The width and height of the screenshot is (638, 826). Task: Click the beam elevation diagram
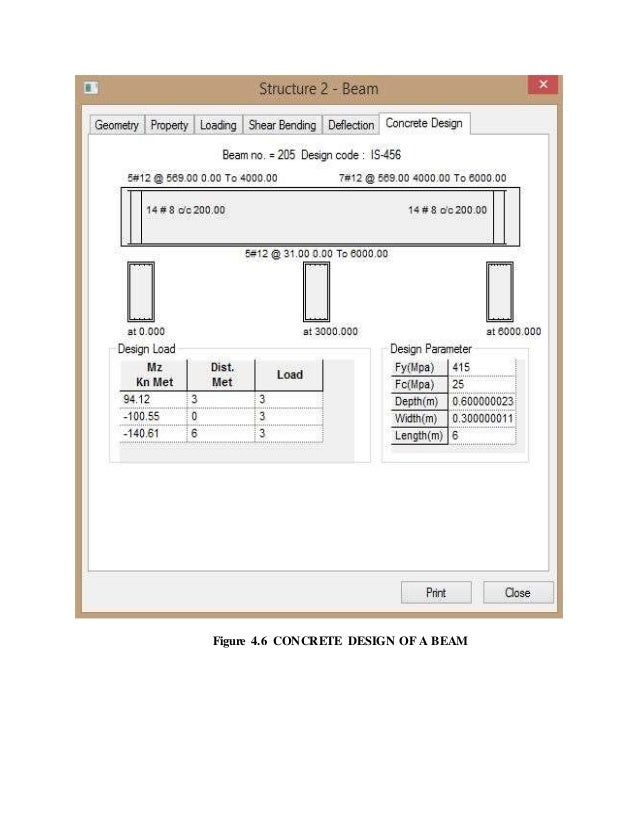tap(320, 217)
